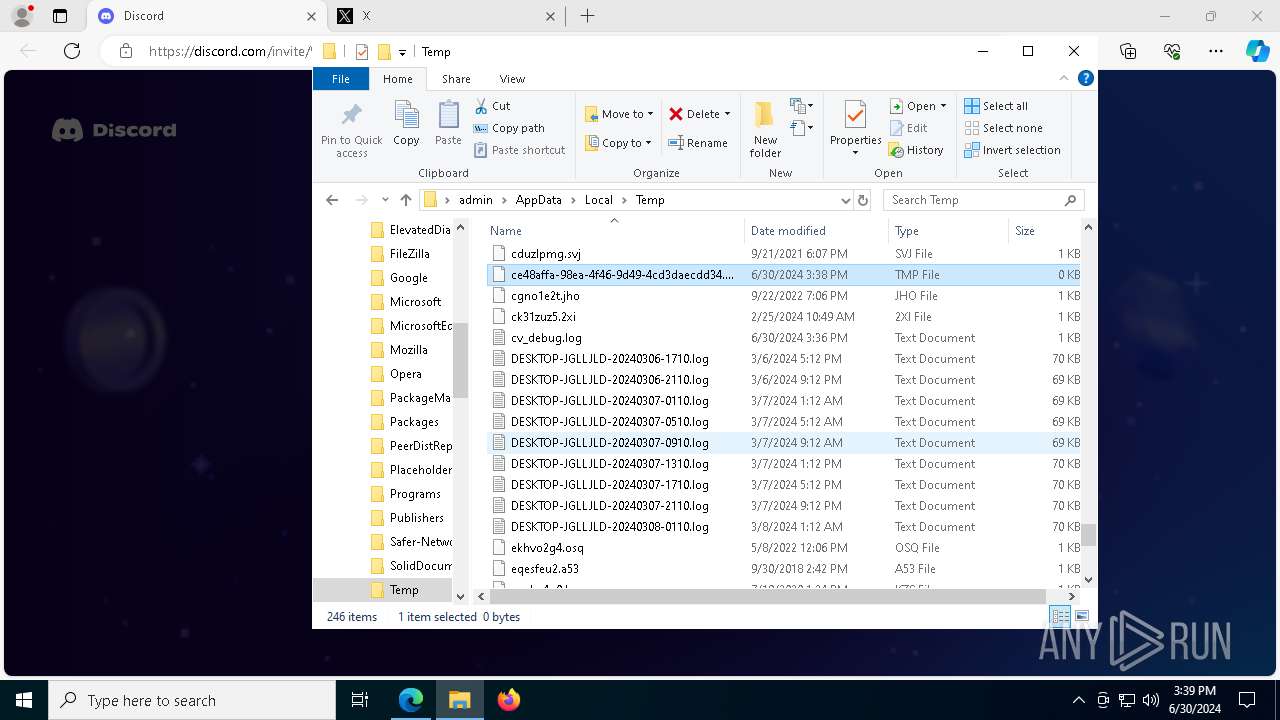Viewport: 1280px width, 720px height.
Task: Select Mozilla folder in tree
Action: click(x=408, y=350)
